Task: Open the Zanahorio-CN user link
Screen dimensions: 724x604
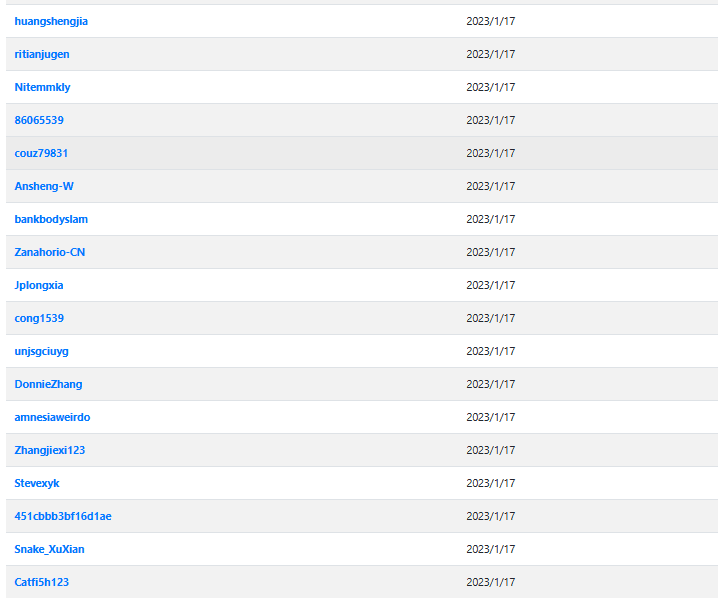Action: 50,252
